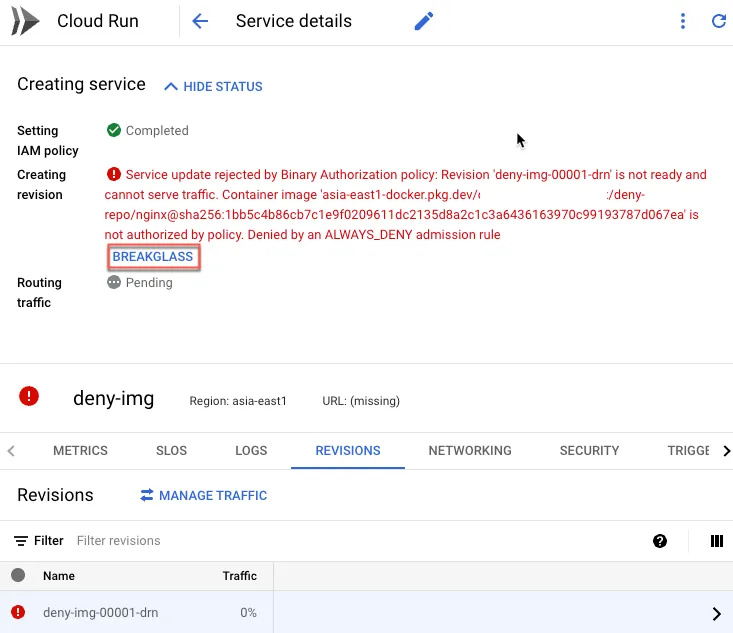Sort revisions by the Name column
Image resolution: width=733 pixels, height=633 pixels.
pyautogui.click(x=59, y=576)
